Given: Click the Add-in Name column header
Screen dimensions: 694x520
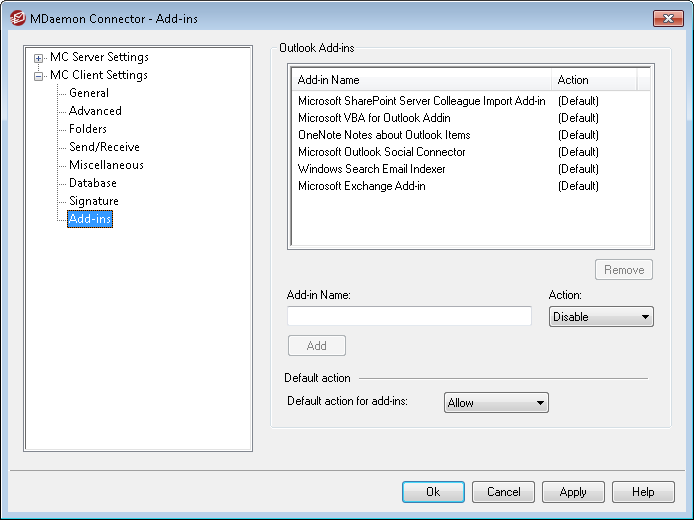Looking at the screenshot, I should coord(420,80).
